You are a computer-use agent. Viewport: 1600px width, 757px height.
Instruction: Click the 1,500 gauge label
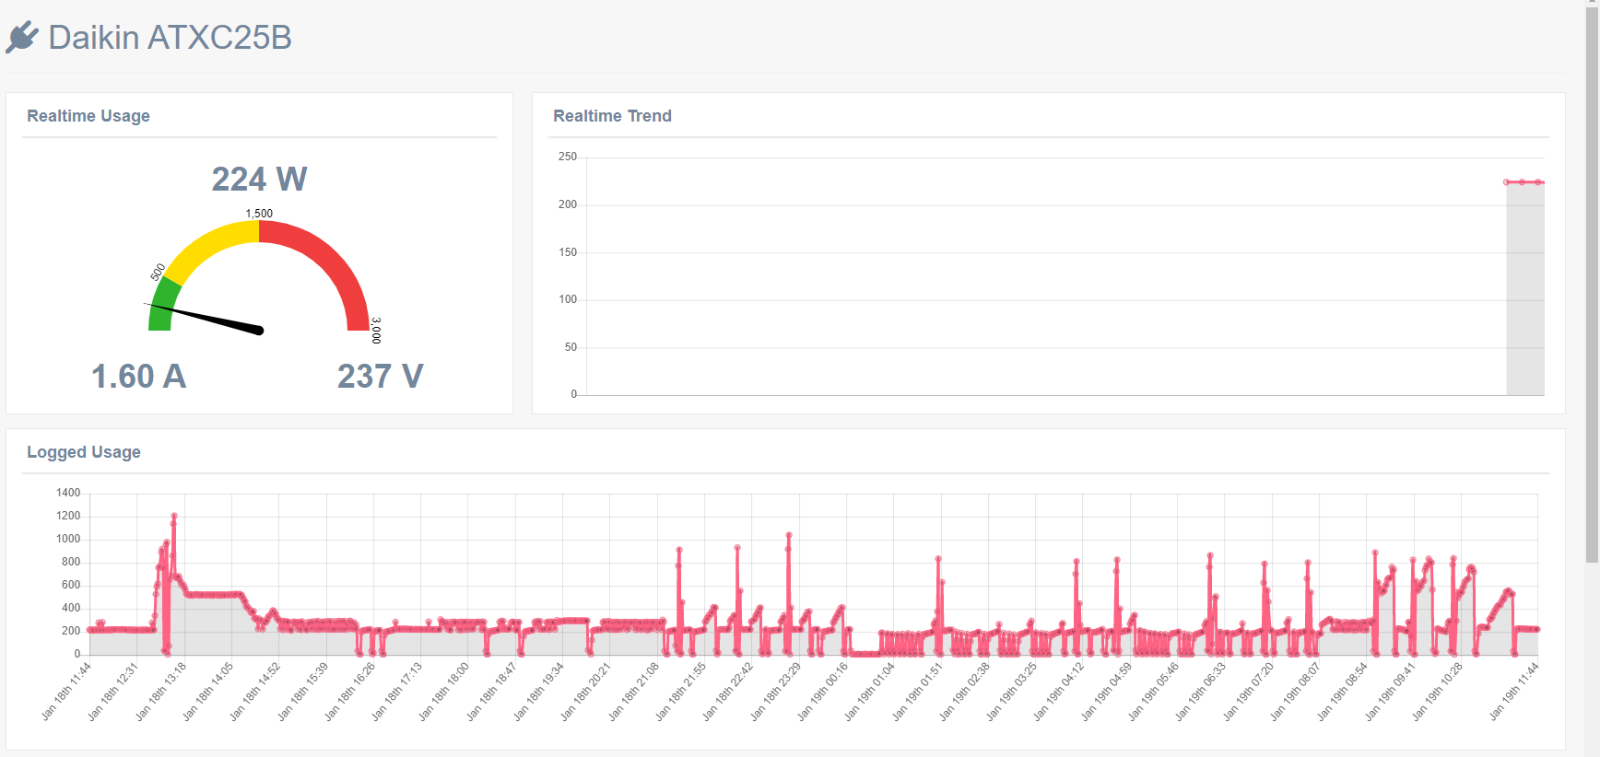[259, 213]
